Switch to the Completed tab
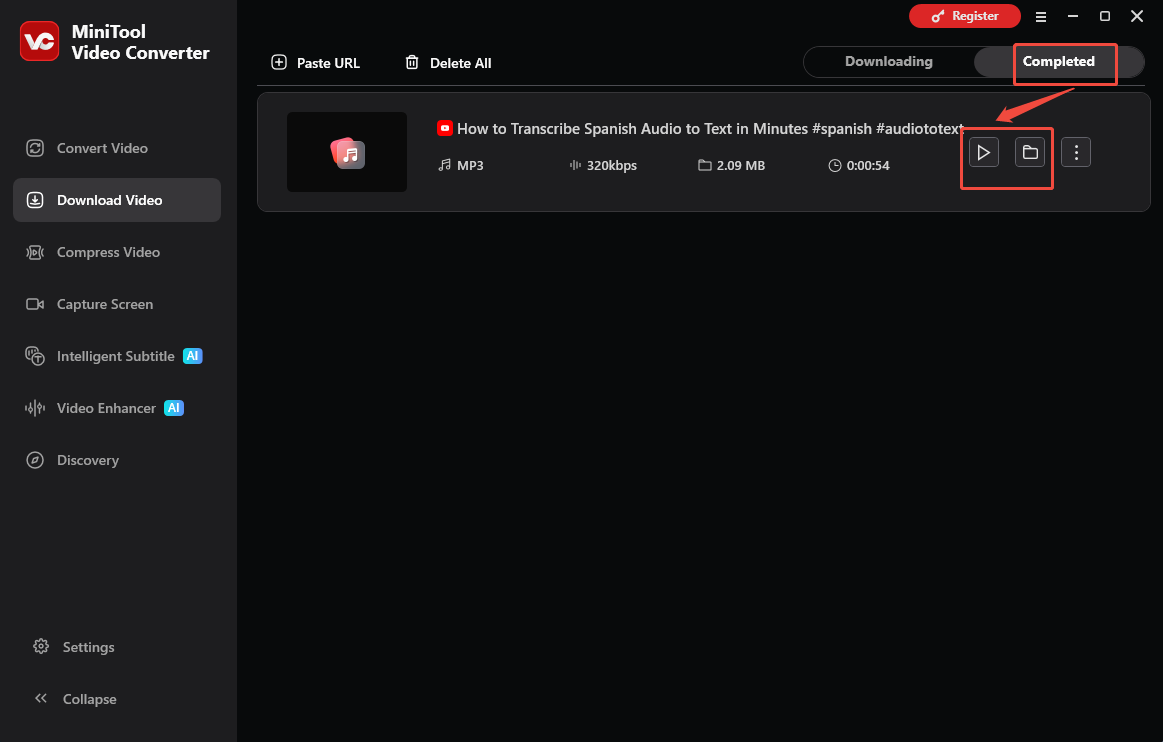The width and height of the screenshot is (1163, 742). click(x=1058, y=62)
